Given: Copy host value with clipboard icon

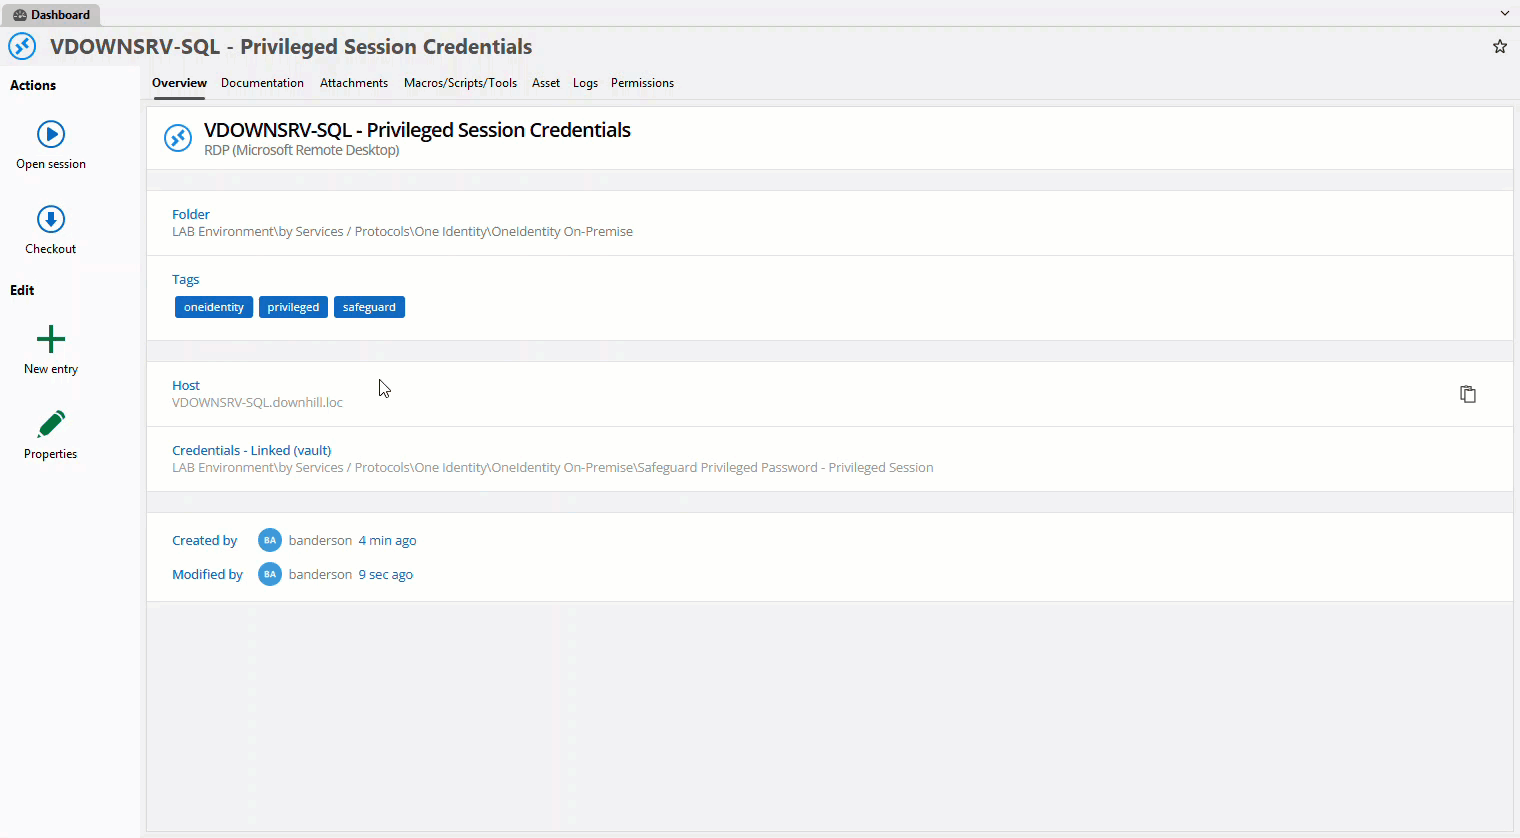Looking at the screenshot, I should [1468, 394].
